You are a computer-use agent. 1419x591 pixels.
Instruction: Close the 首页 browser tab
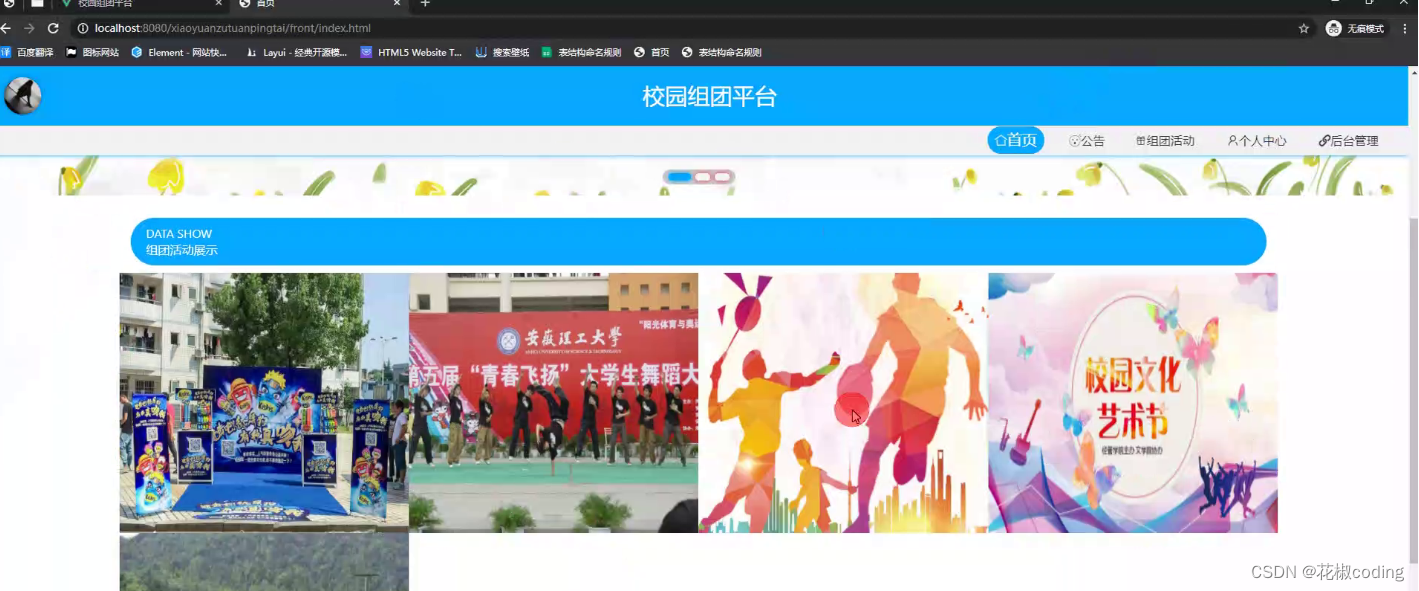pyautogui.click(x=396, y=4)
